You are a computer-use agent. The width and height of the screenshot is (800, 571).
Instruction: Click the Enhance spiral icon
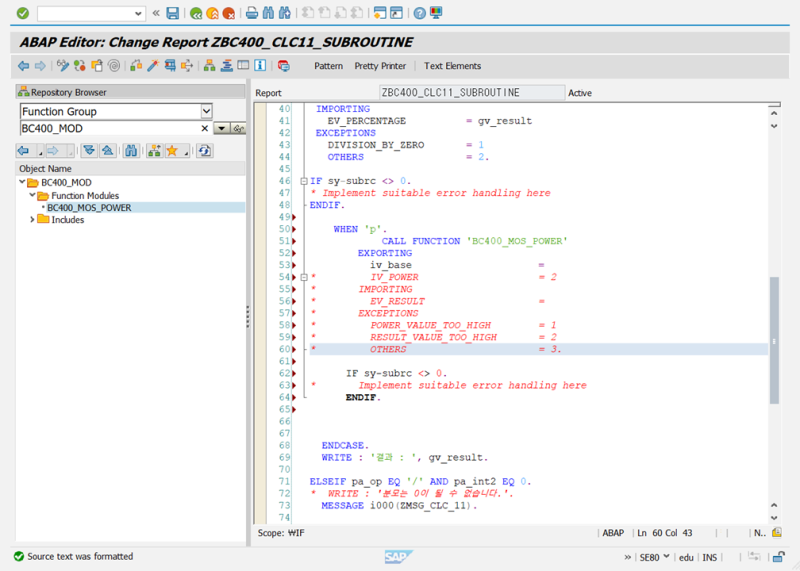pyautogui.click(x=114, y=65)
